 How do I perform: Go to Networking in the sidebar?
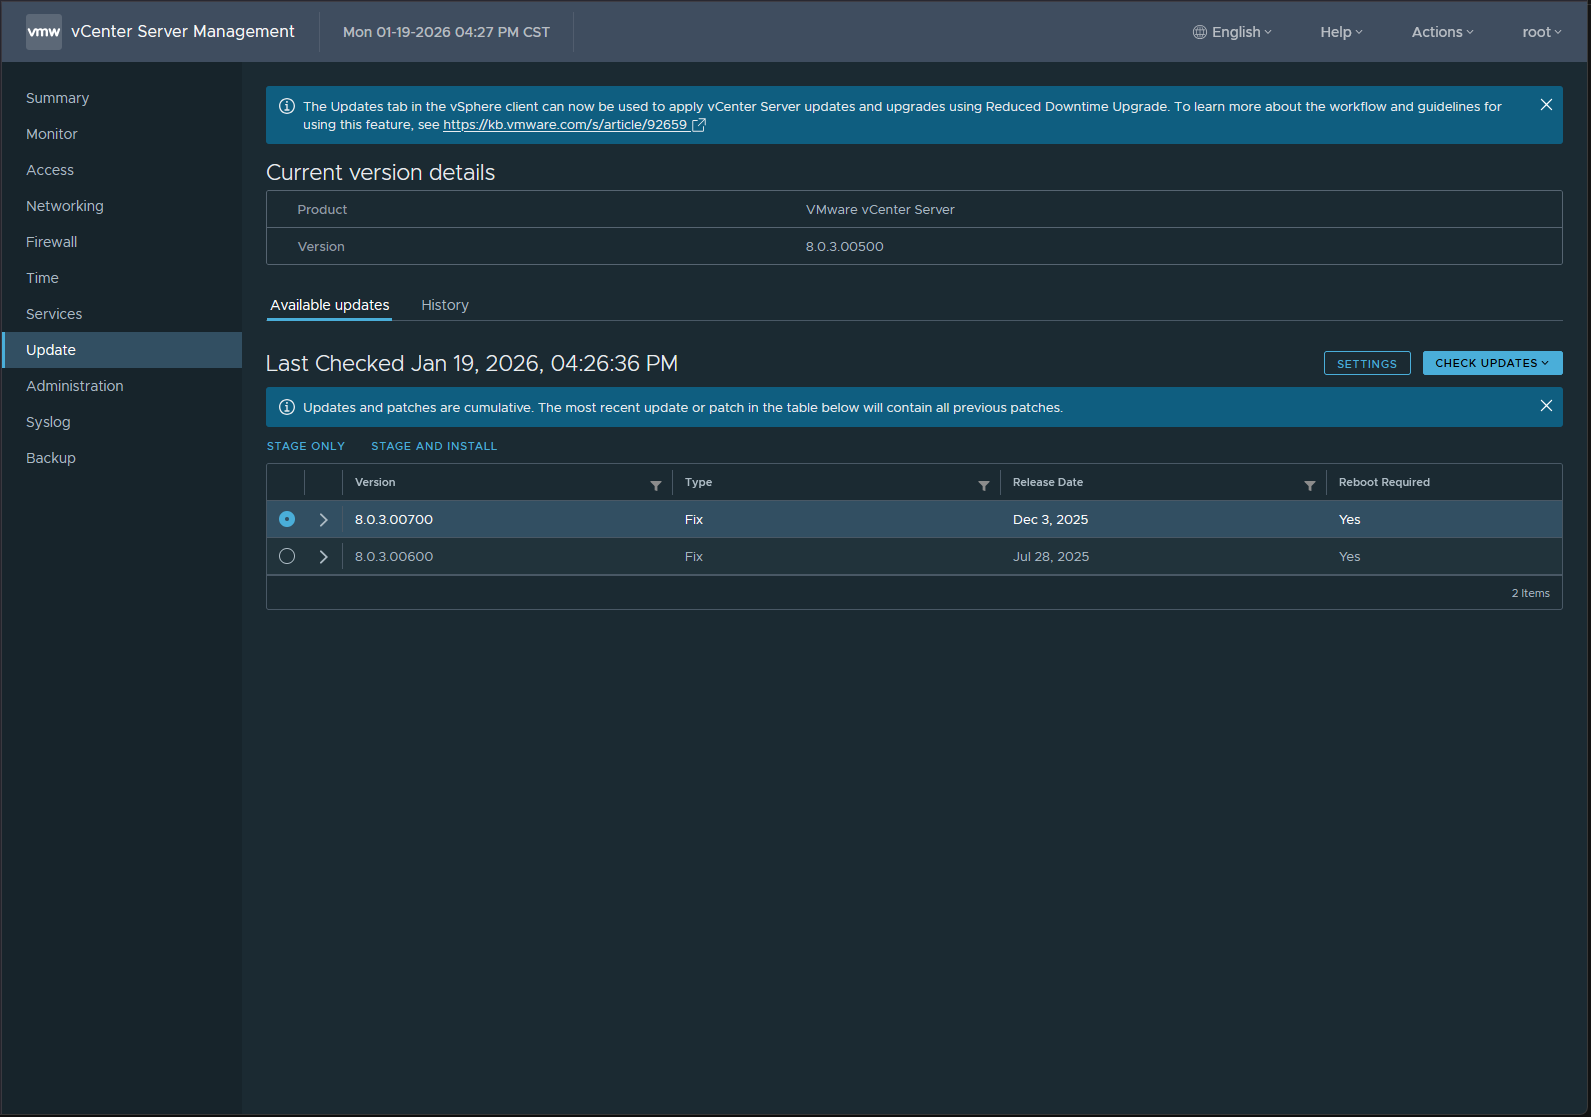(x=65, y=206)
